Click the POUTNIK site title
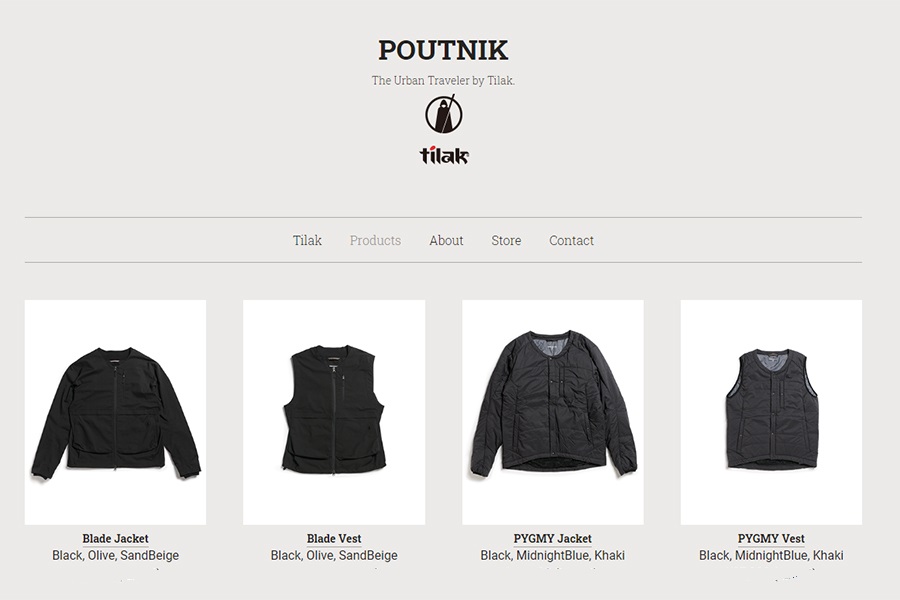The image size is (900, 600). click(x=443, y=50)
